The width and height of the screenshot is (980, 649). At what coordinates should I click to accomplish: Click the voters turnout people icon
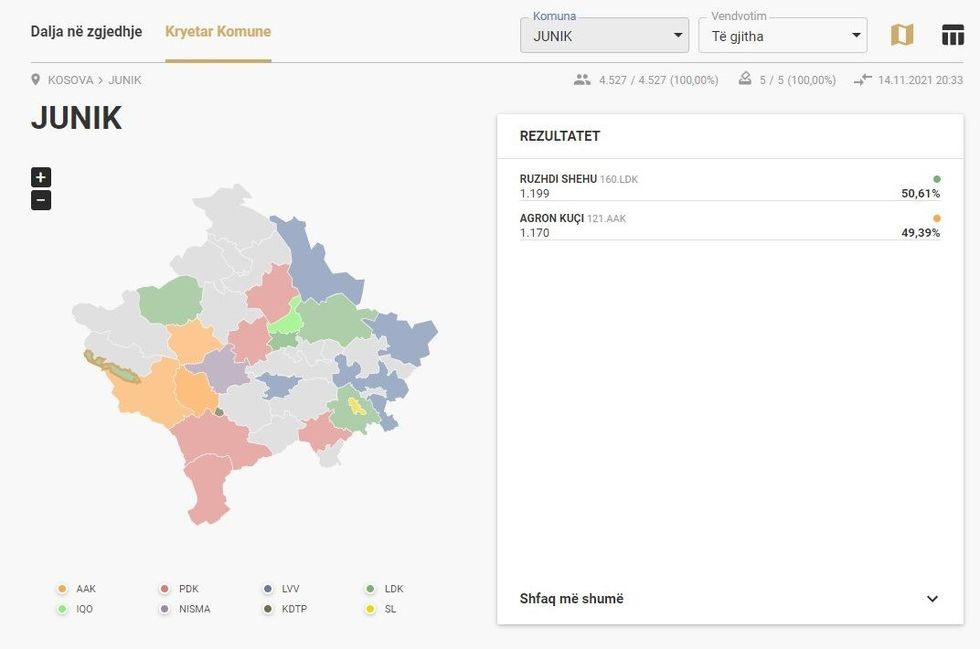pyautogui.click(x=582, y=80)
